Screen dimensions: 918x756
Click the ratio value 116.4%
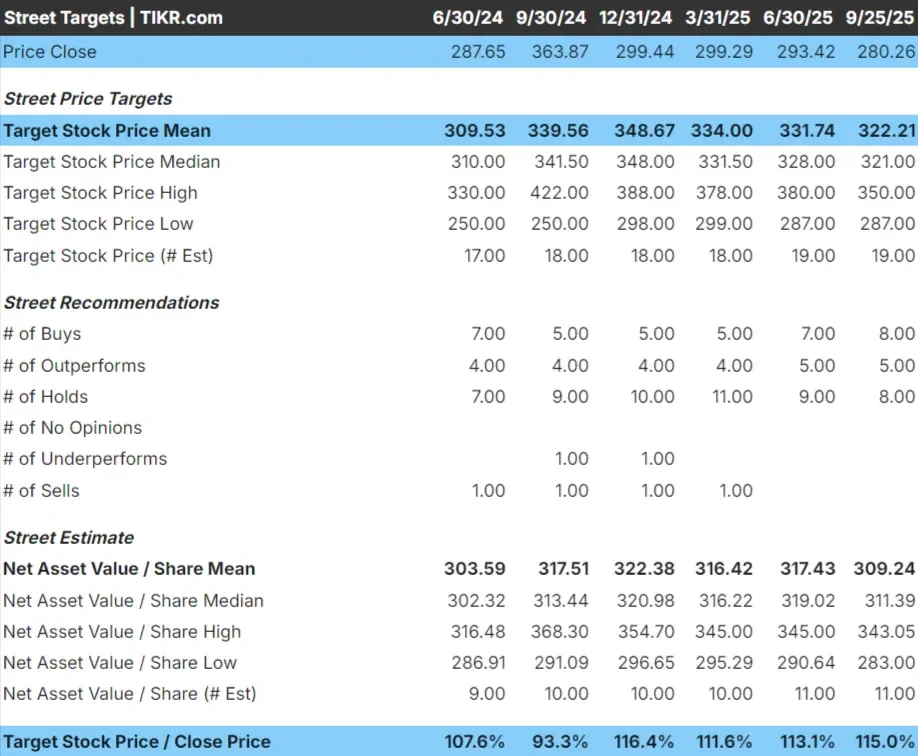tap(643, 741)
